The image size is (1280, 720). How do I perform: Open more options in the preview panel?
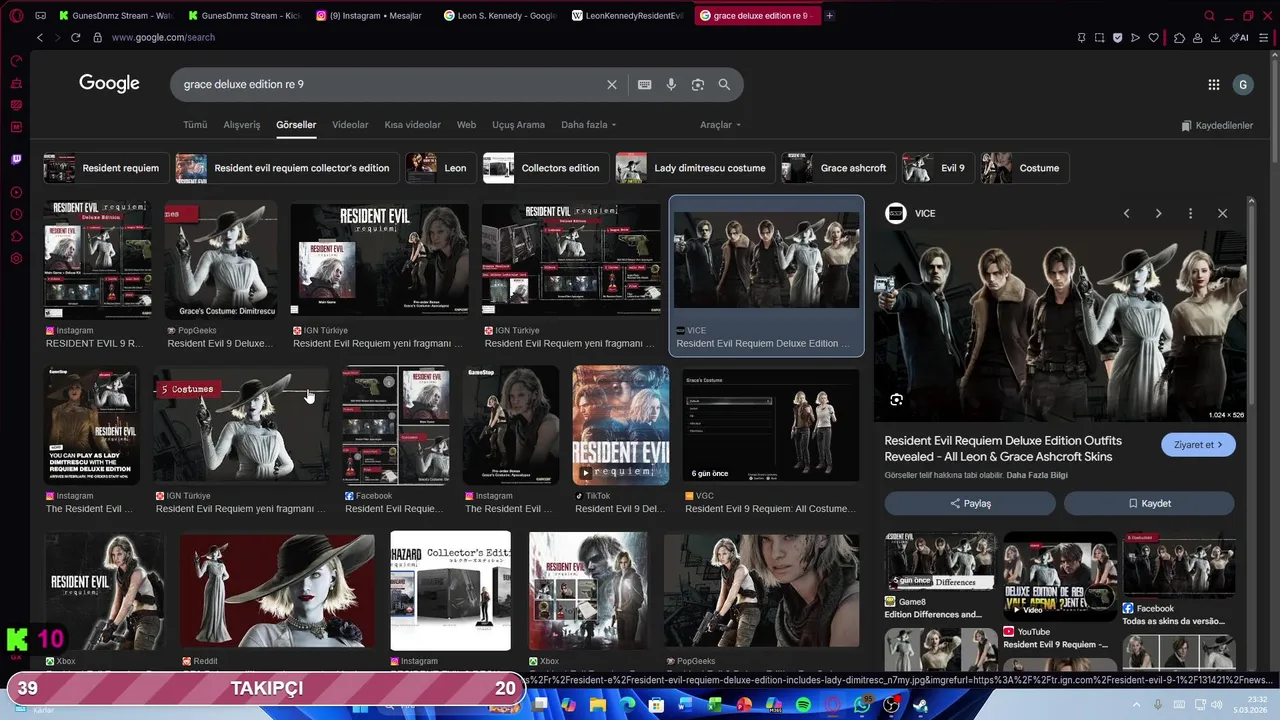(1190, 213)
